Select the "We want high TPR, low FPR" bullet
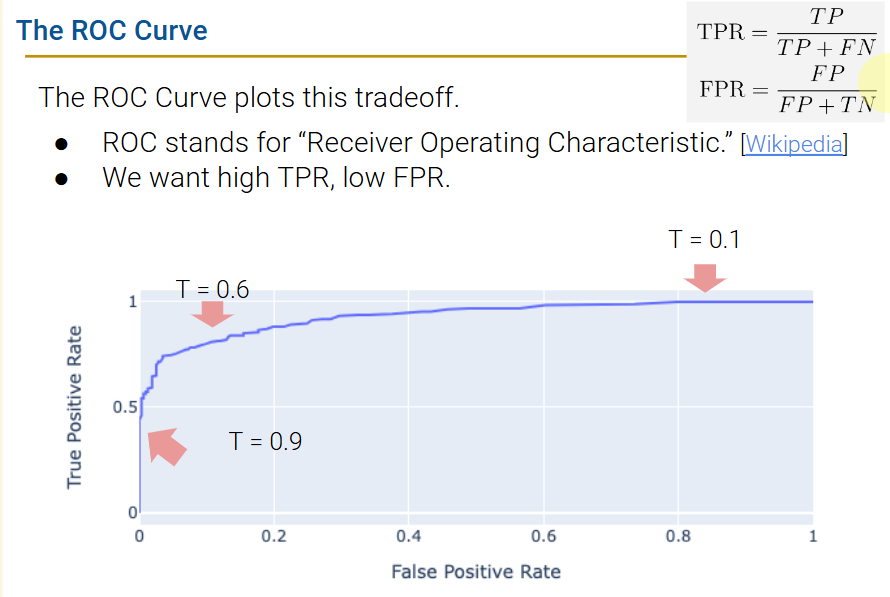890x597 pixels. [276, 178]
